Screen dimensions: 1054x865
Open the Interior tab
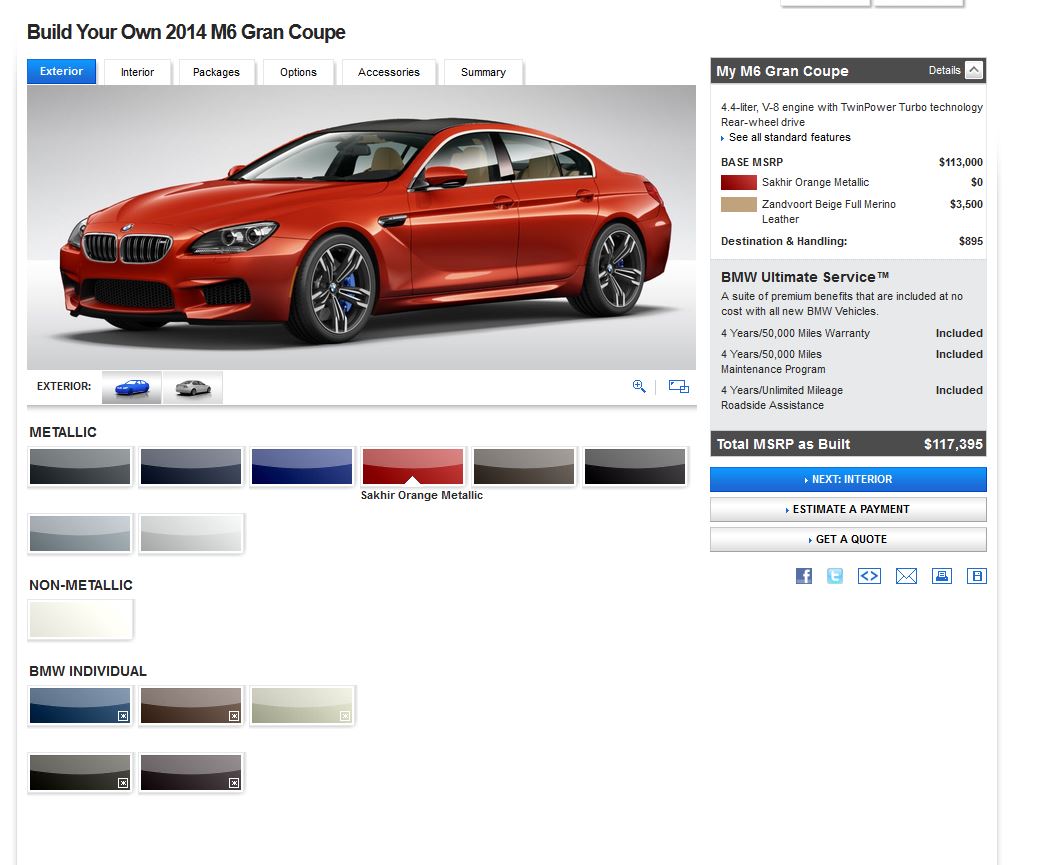(137, 72)
